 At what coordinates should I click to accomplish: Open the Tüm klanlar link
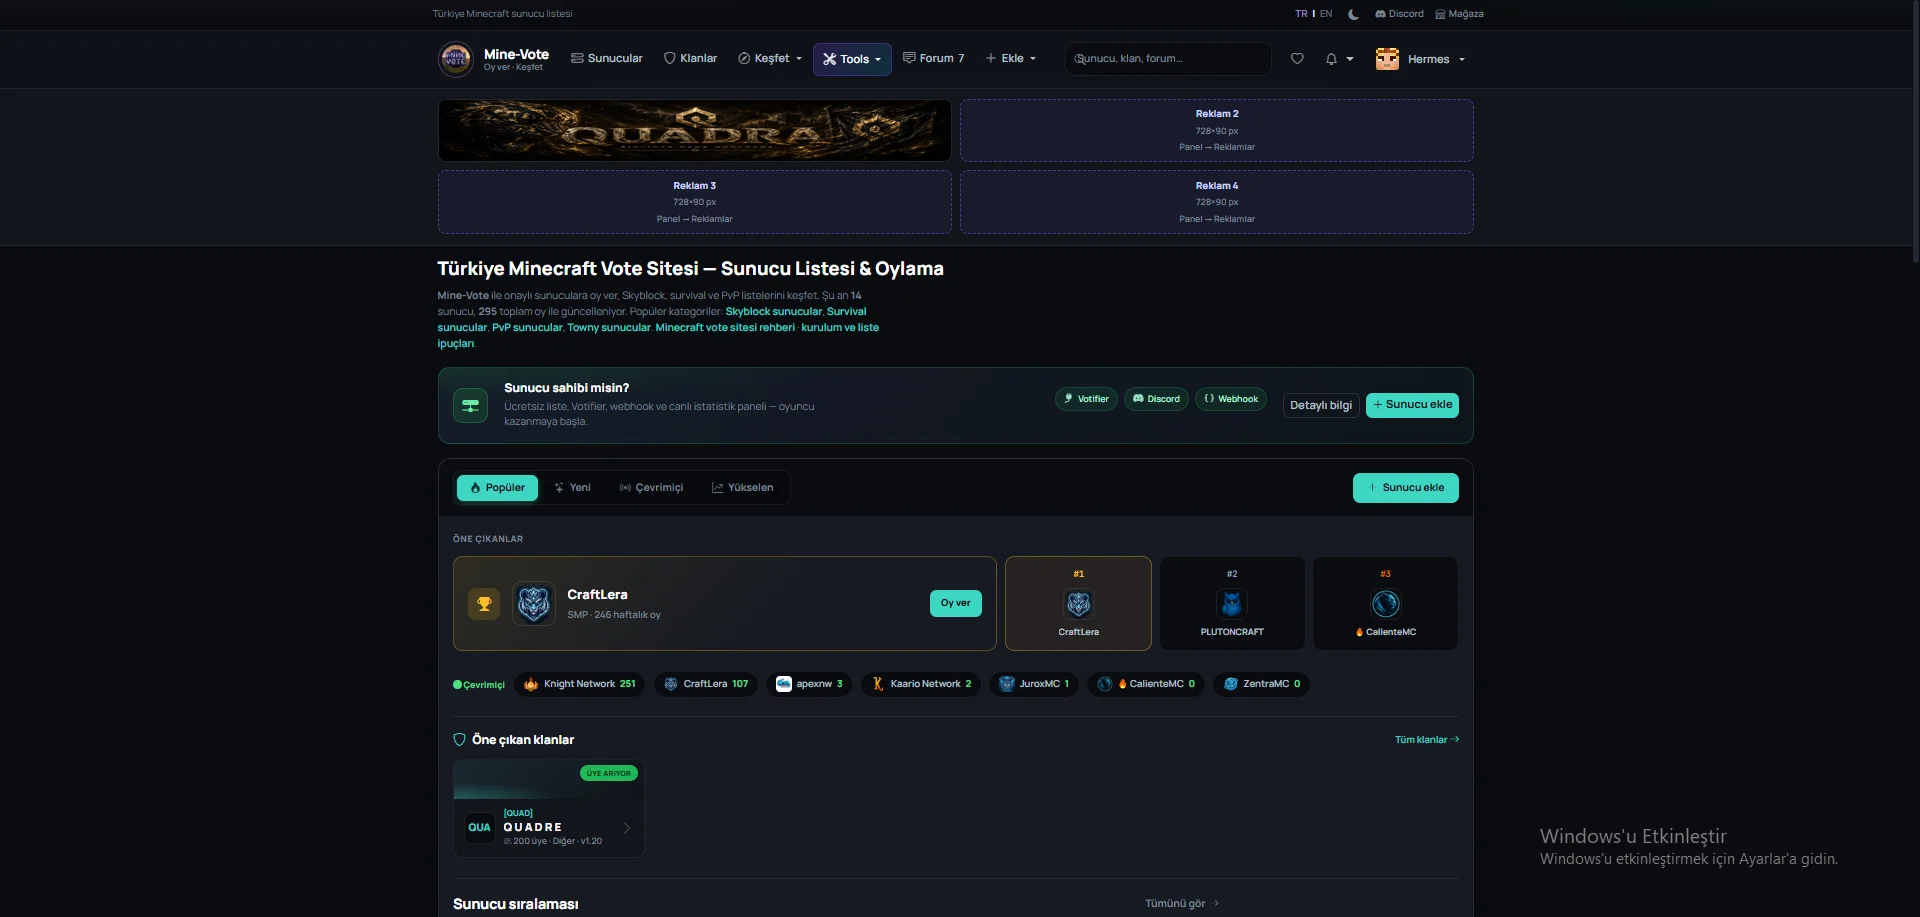coord(1427,740)
